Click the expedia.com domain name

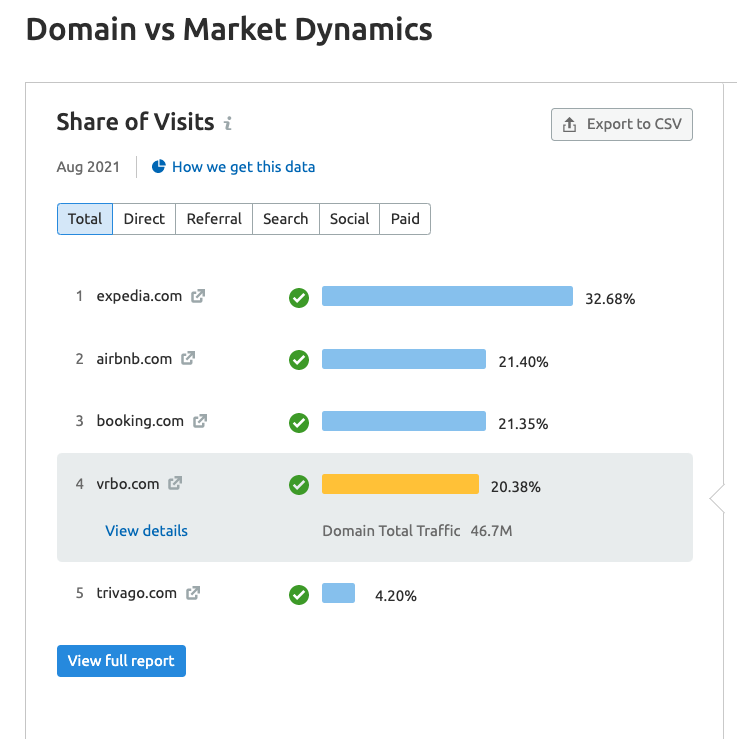tap(139, 296)
